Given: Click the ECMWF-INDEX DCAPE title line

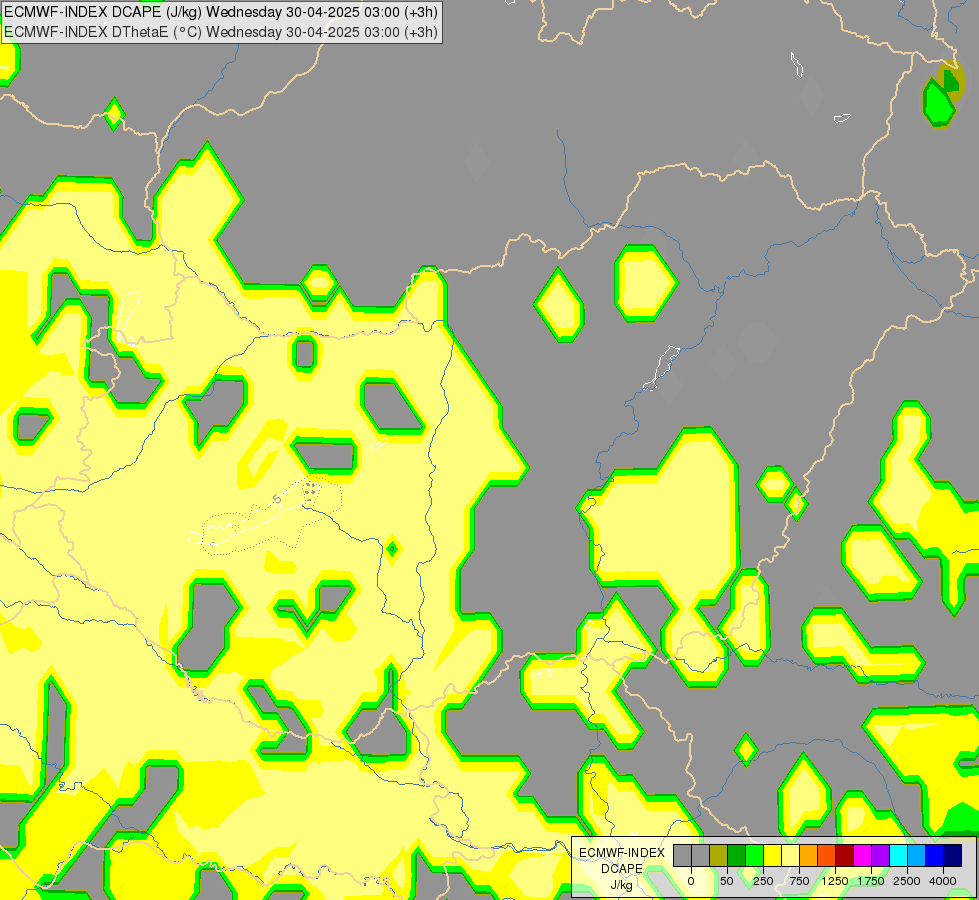Looking at the screenshot, I should [221, 12].
